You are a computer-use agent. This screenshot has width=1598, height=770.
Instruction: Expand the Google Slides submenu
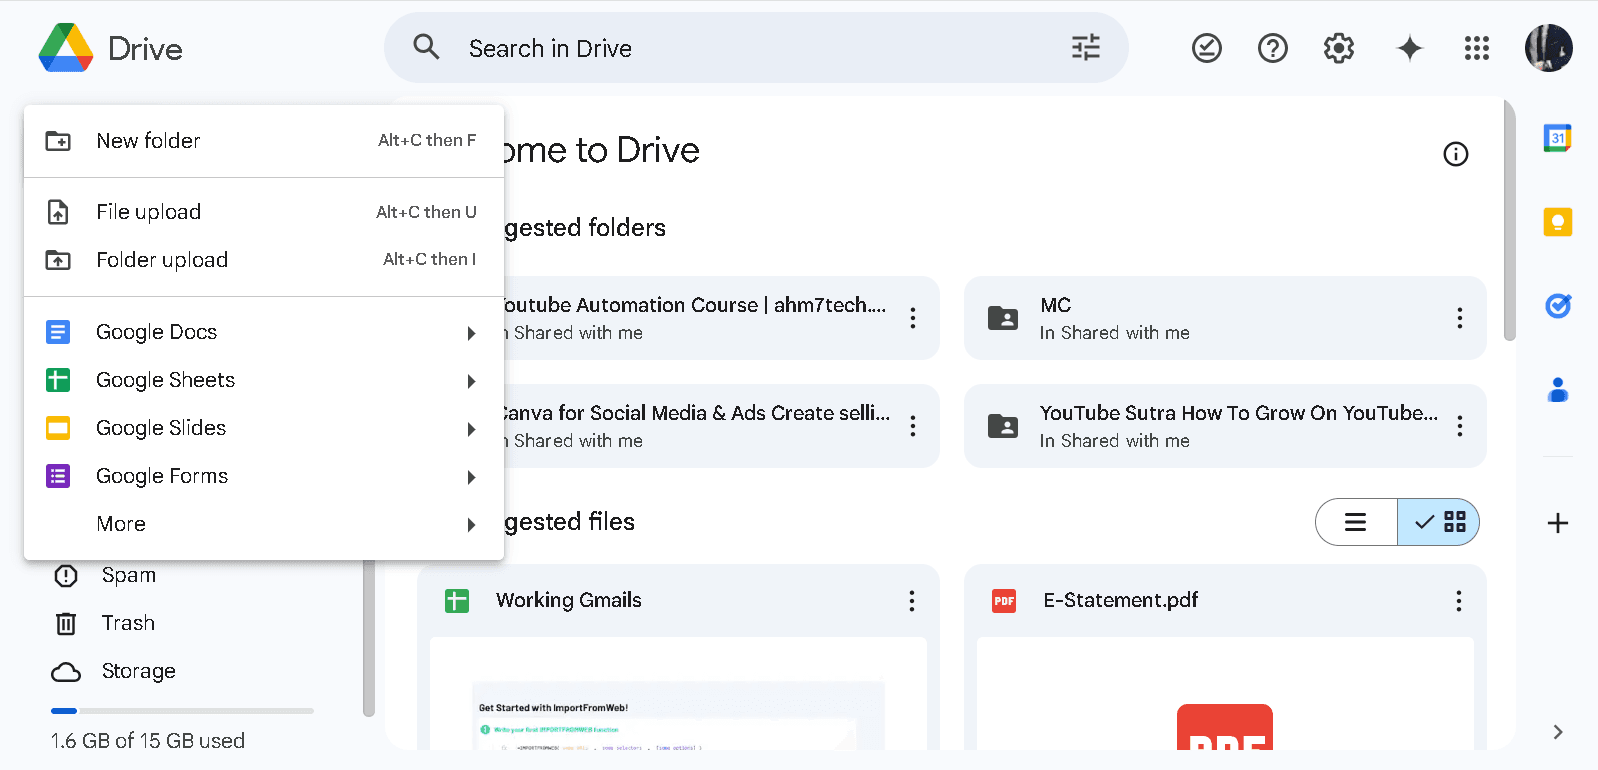pos(471,429)
